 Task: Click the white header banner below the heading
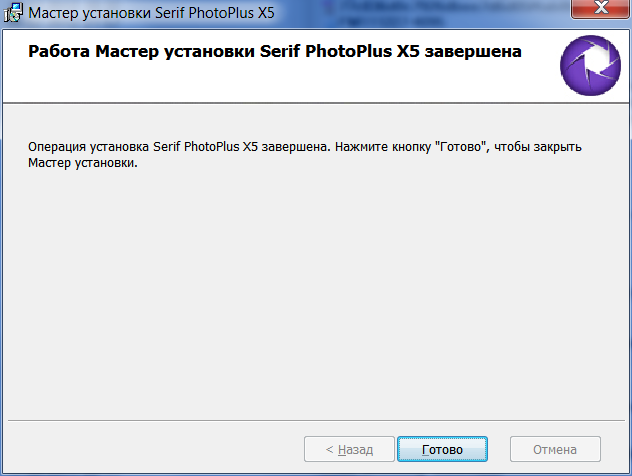point(282,83)
